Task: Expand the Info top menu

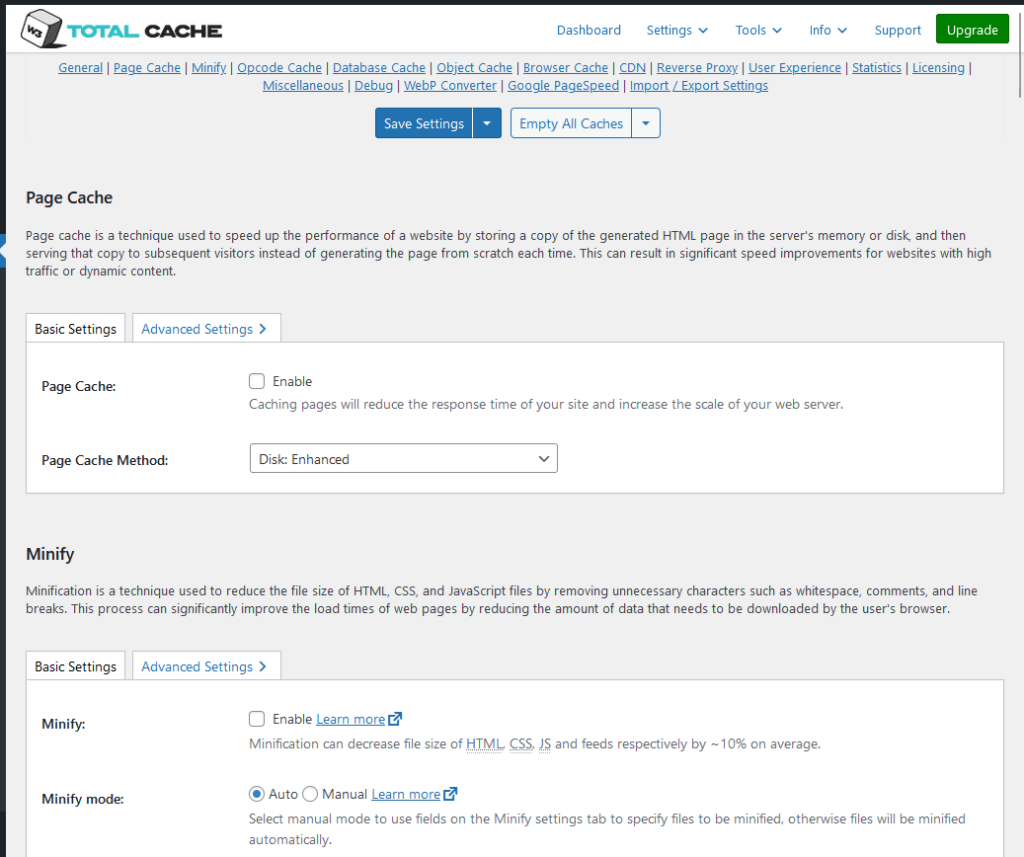Action: pyautogui.click(x=827, y=30)
